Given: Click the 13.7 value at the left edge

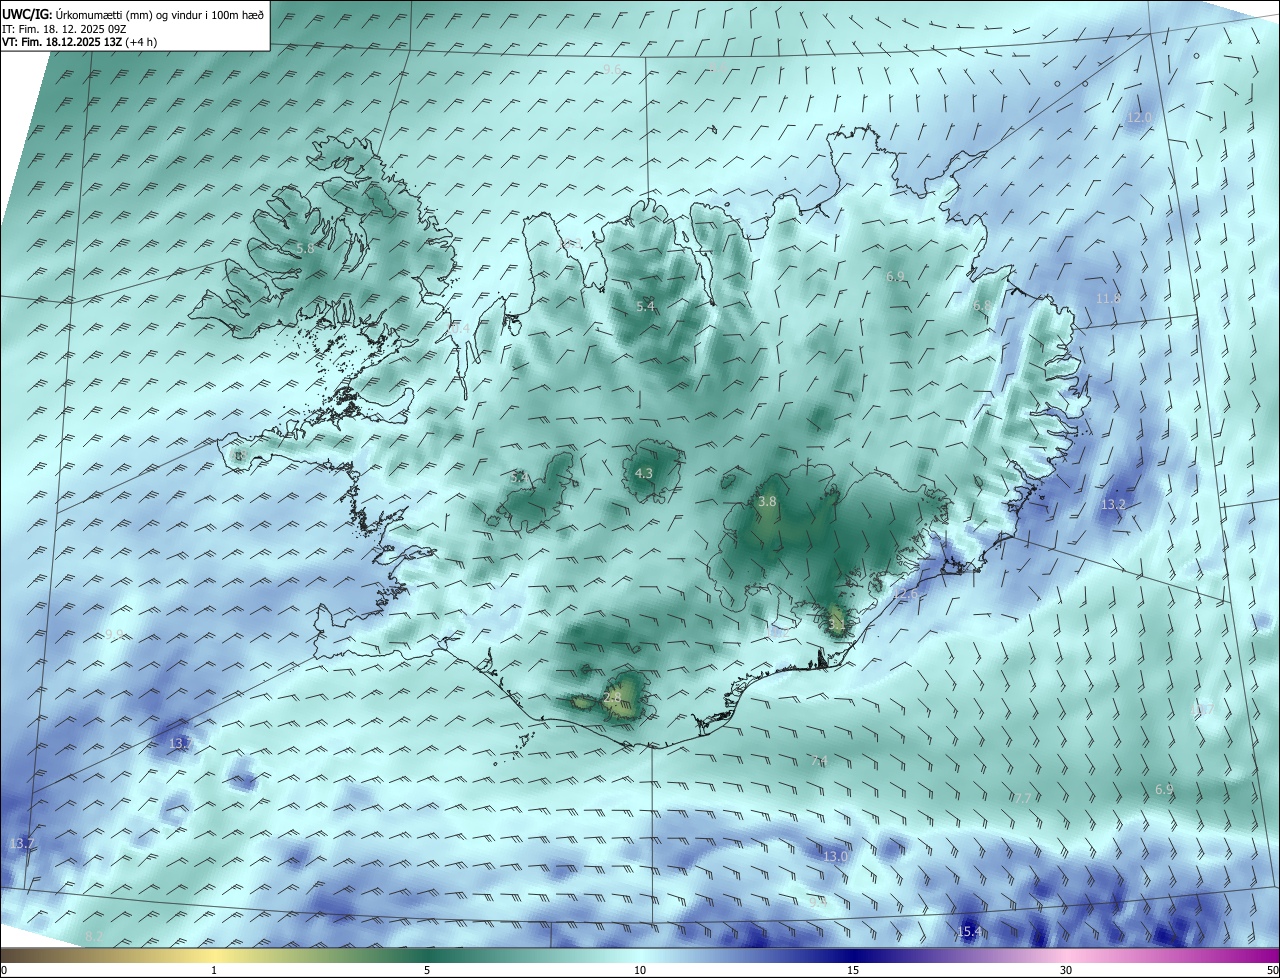Looking at the screenshot, I should point(22,844).
